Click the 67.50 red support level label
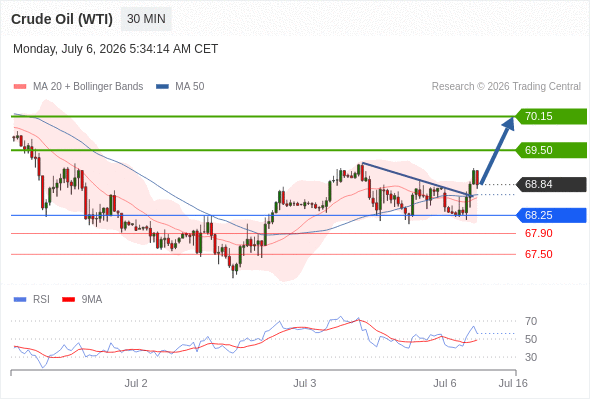 539,254
